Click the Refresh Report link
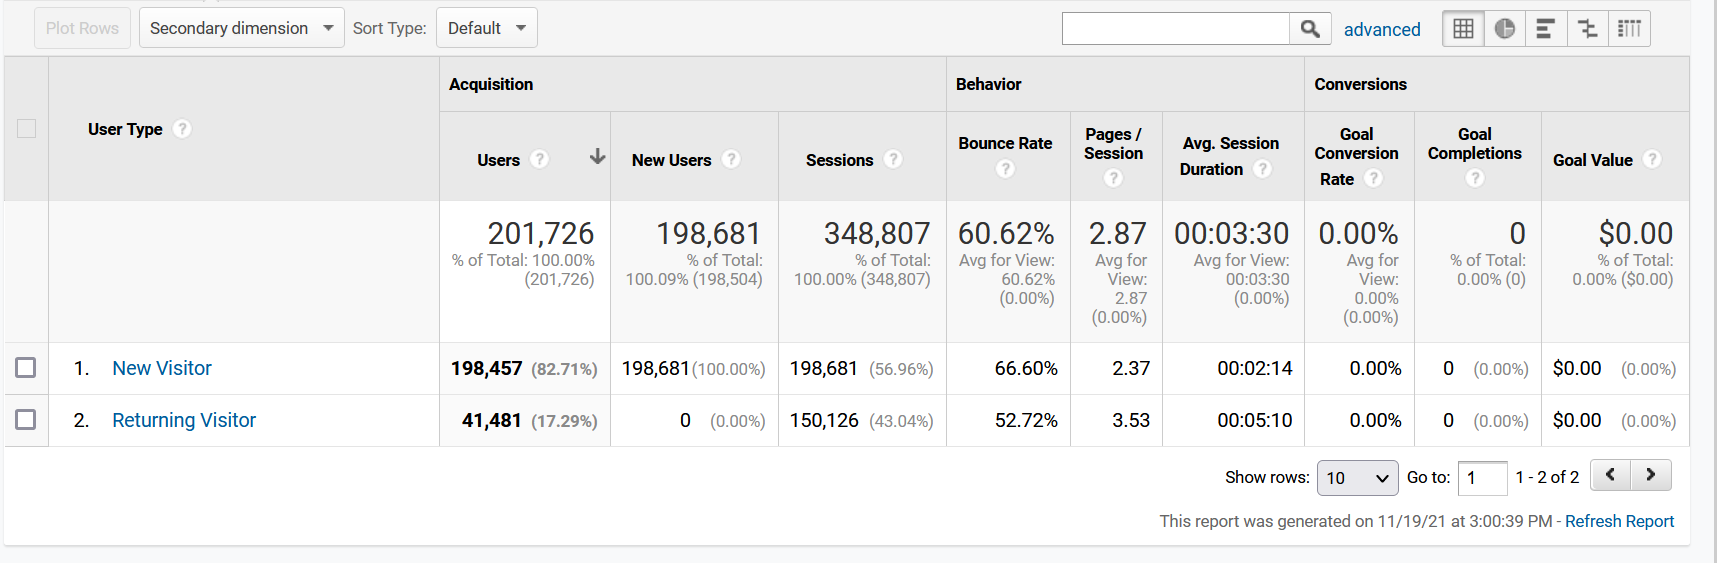 point(1619,521)
